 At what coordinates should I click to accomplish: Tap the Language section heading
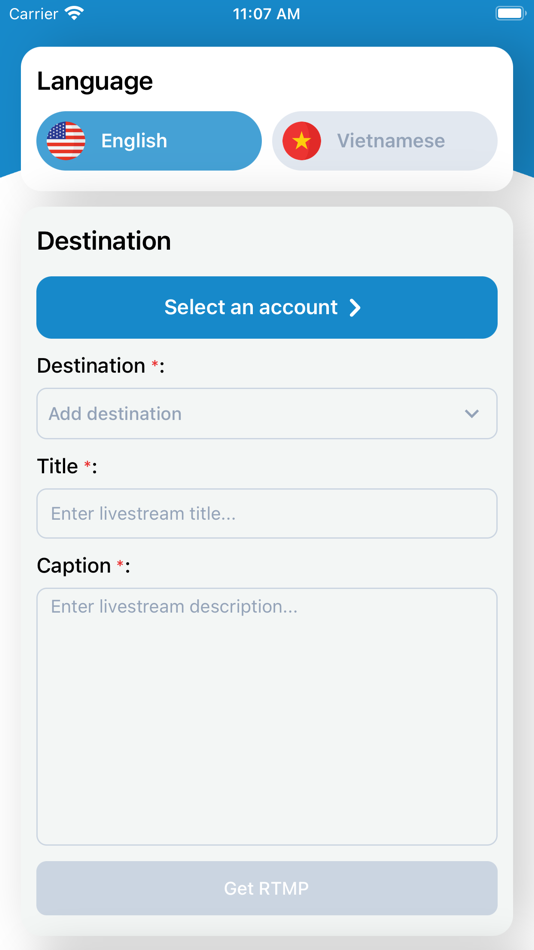pyautogui.click(x=95, y=82)
